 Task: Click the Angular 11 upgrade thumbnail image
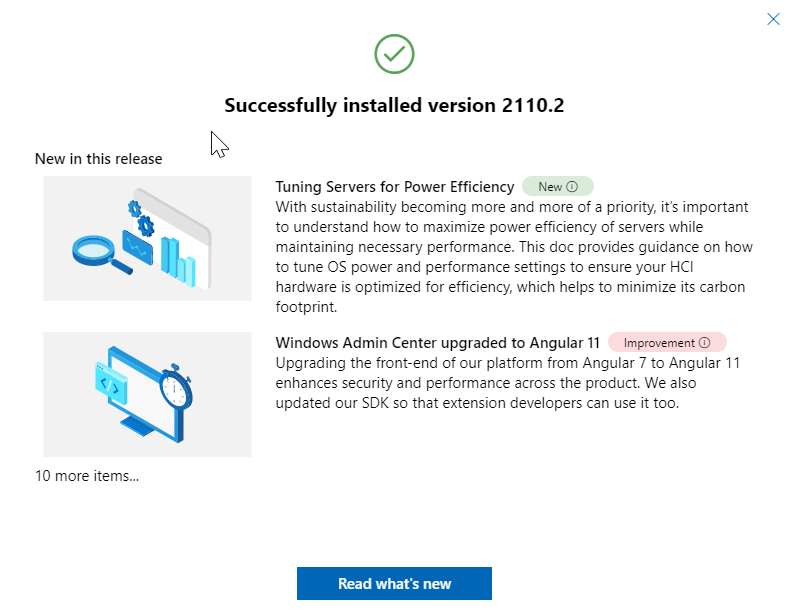(x=147, y=394)
